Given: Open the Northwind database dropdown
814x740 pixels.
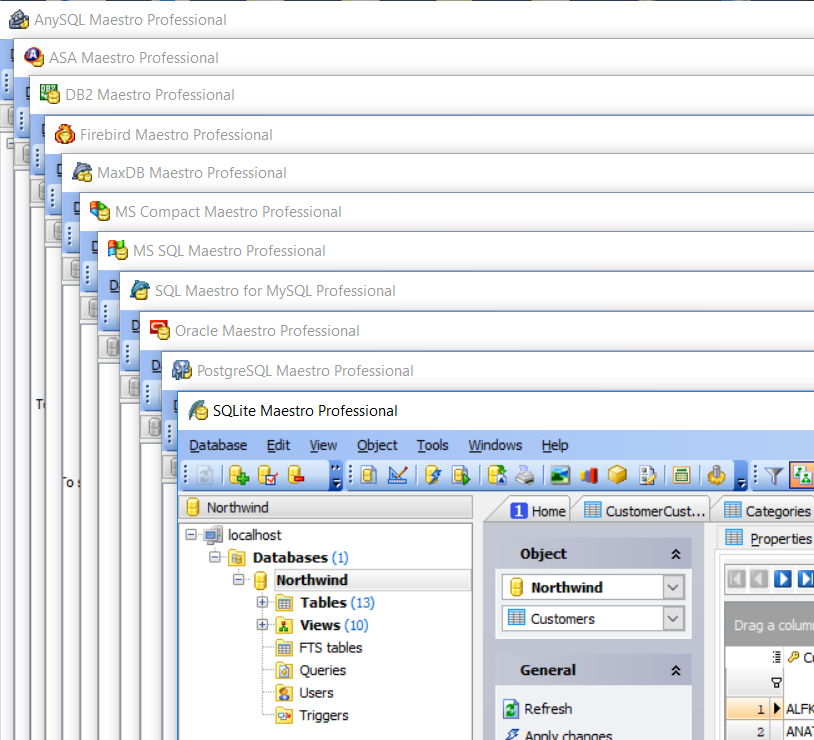Looking at the screenshot, I should tap(673, 587).
